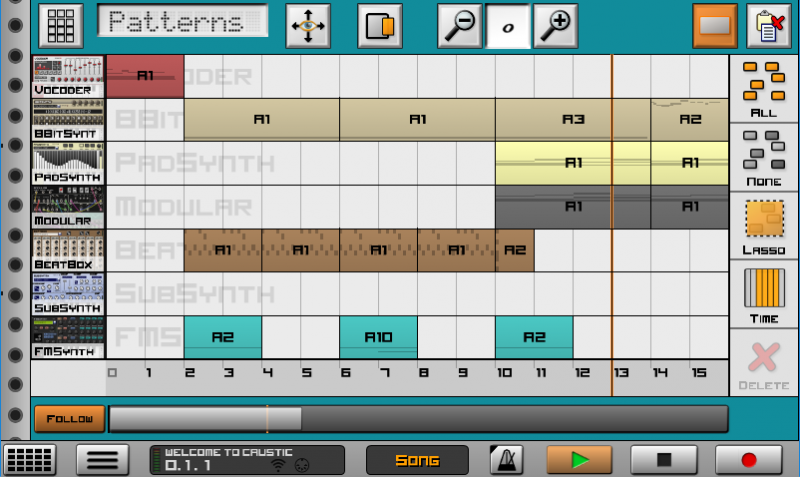Switch the Song mode button

click(417, 460)
